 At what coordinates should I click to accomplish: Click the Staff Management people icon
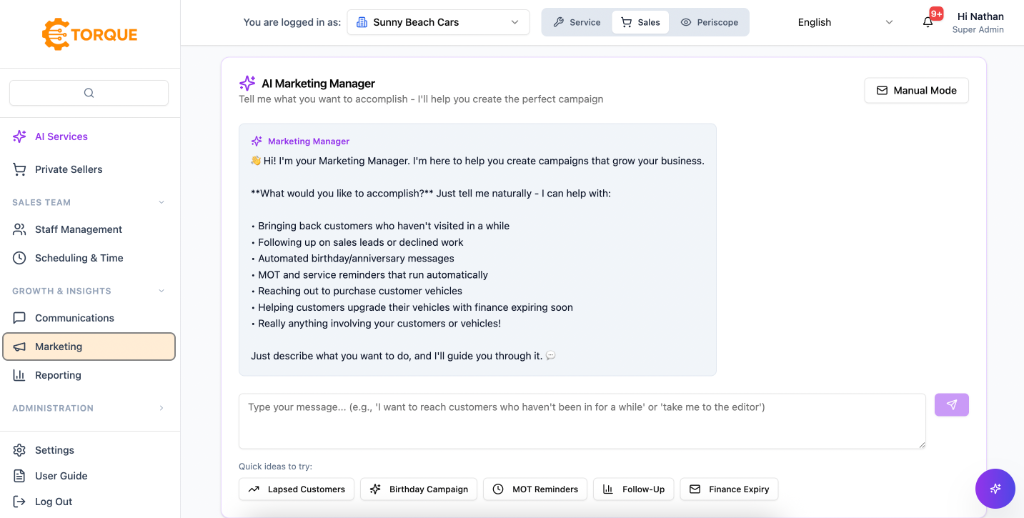coord(20,229)
